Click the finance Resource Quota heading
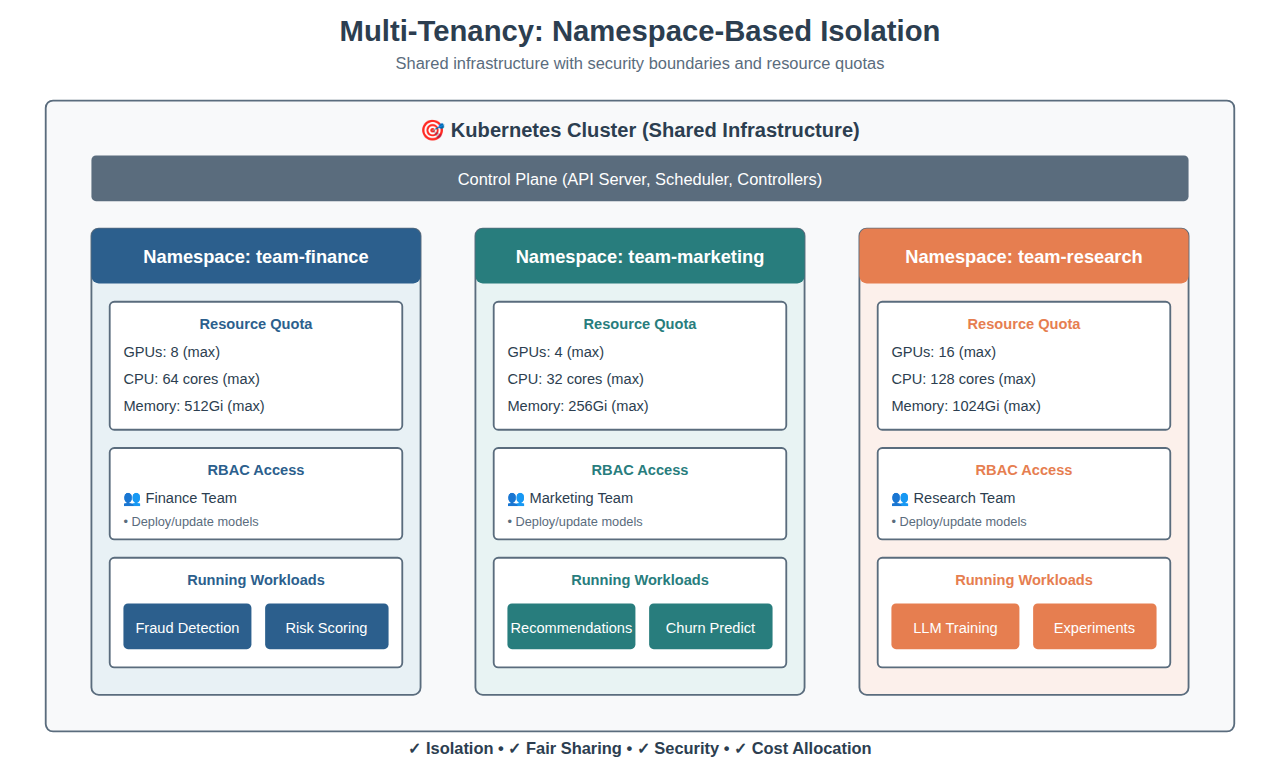Image resolution: width=1280 pixels, height=778 pixels. pos(256,324)
